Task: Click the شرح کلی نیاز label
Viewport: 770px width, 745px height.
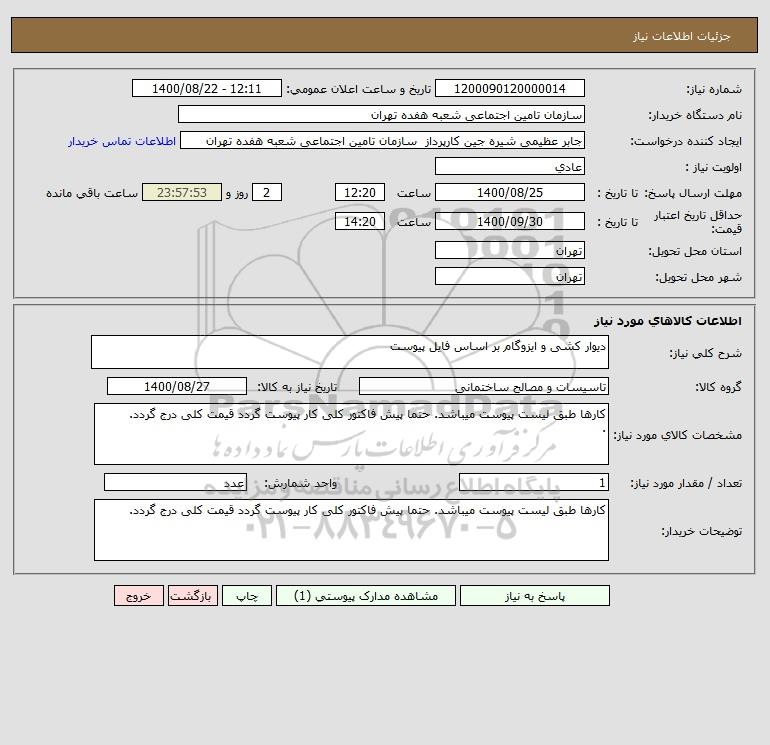Action: 706,353
